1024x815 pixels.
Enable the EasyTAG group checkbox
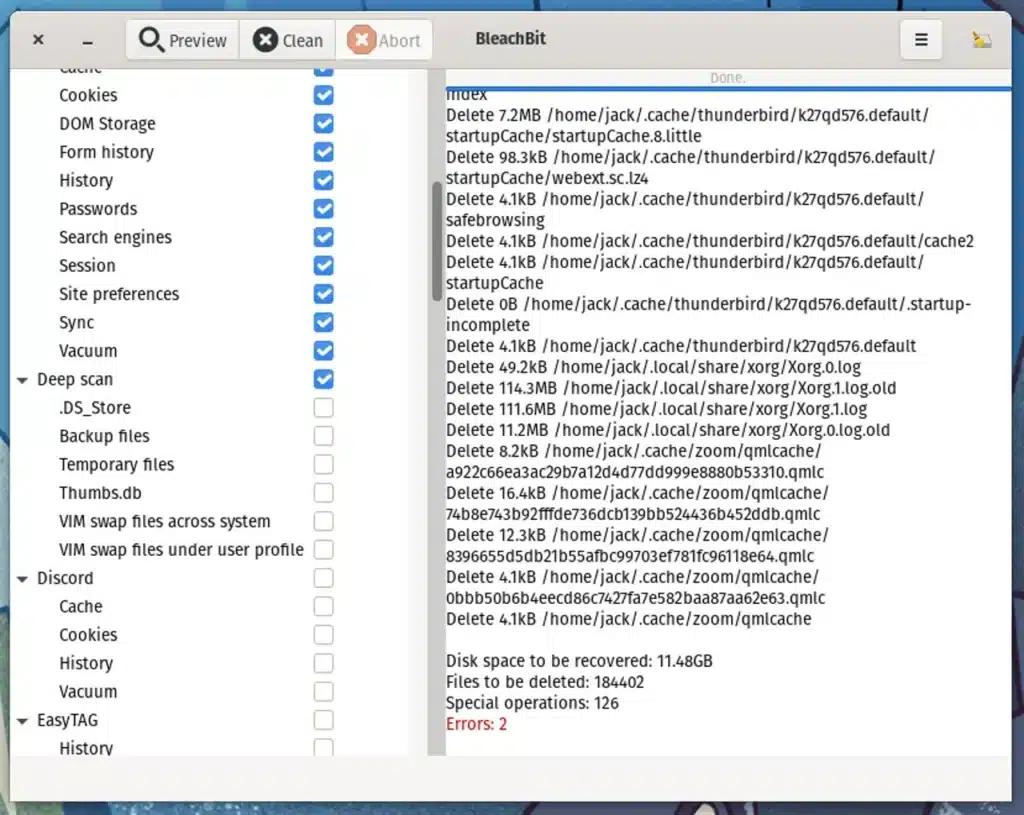point(323,720)
